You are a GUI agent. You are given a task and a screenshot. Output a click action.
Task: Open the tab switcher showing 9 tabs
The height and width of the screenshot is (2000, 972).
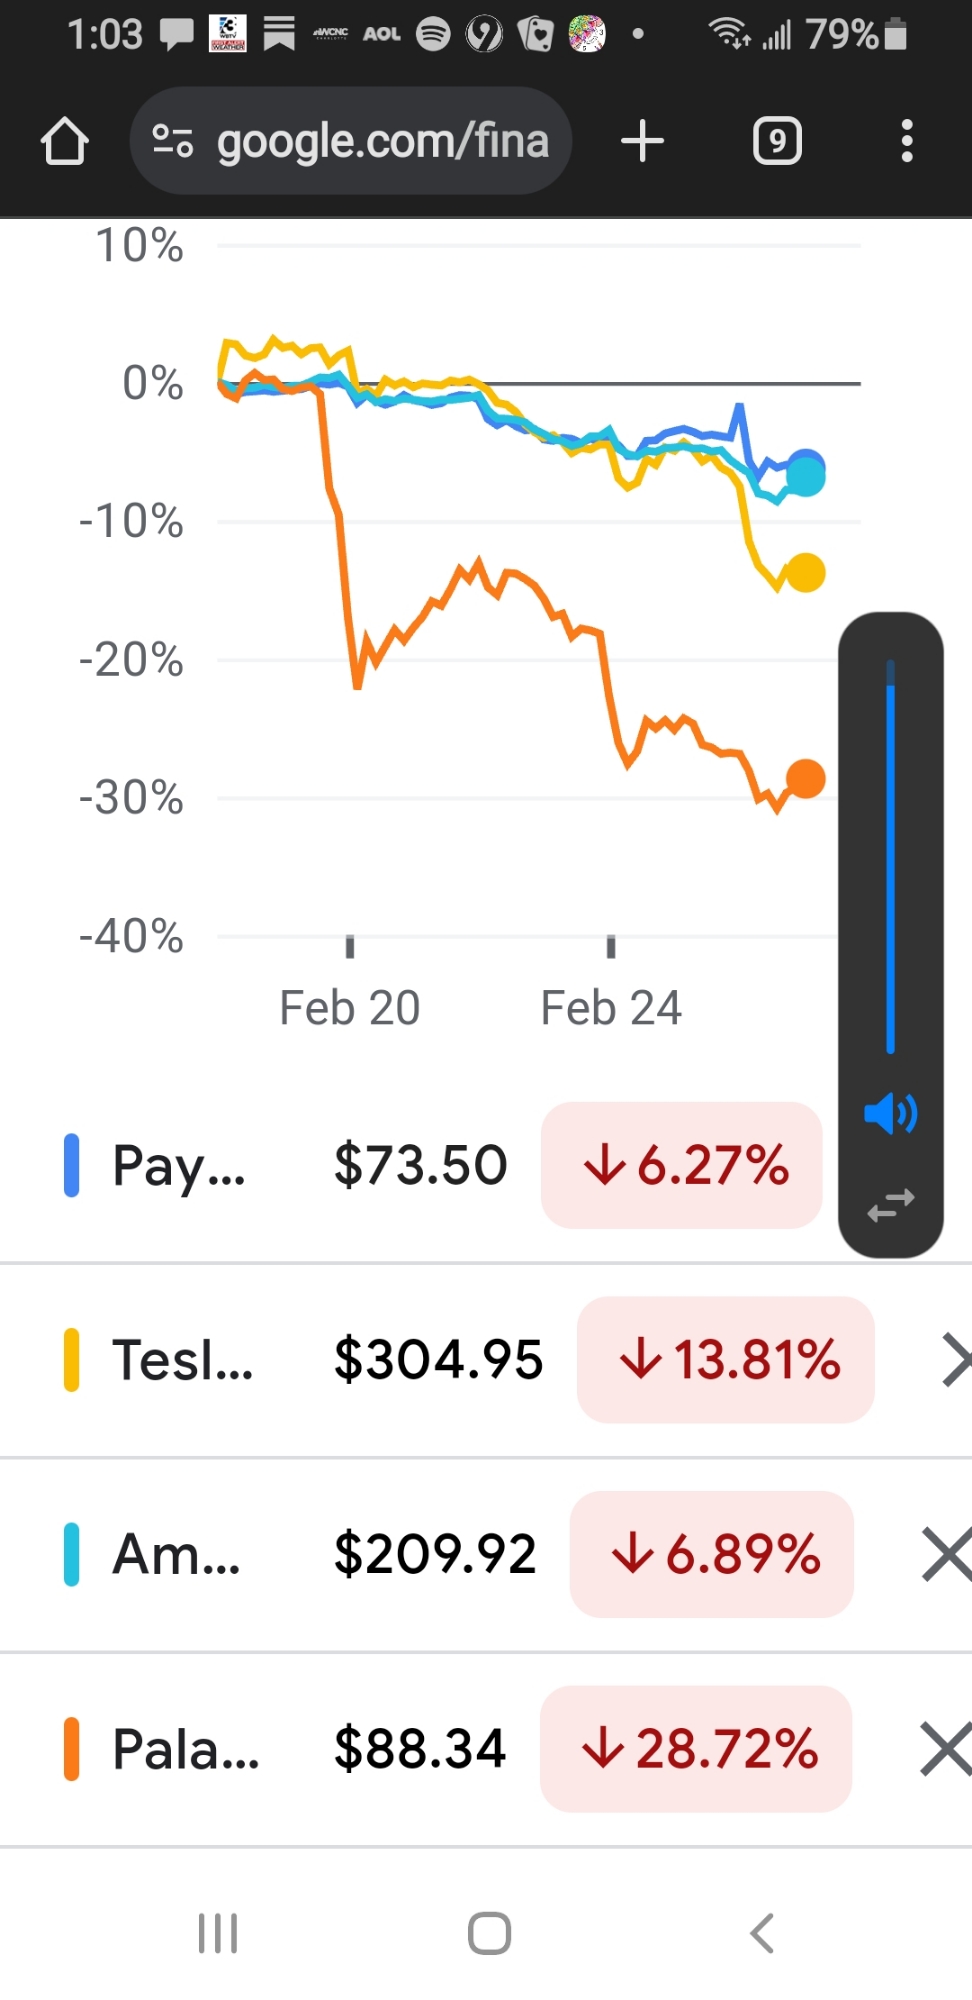(x=777, y=141)
